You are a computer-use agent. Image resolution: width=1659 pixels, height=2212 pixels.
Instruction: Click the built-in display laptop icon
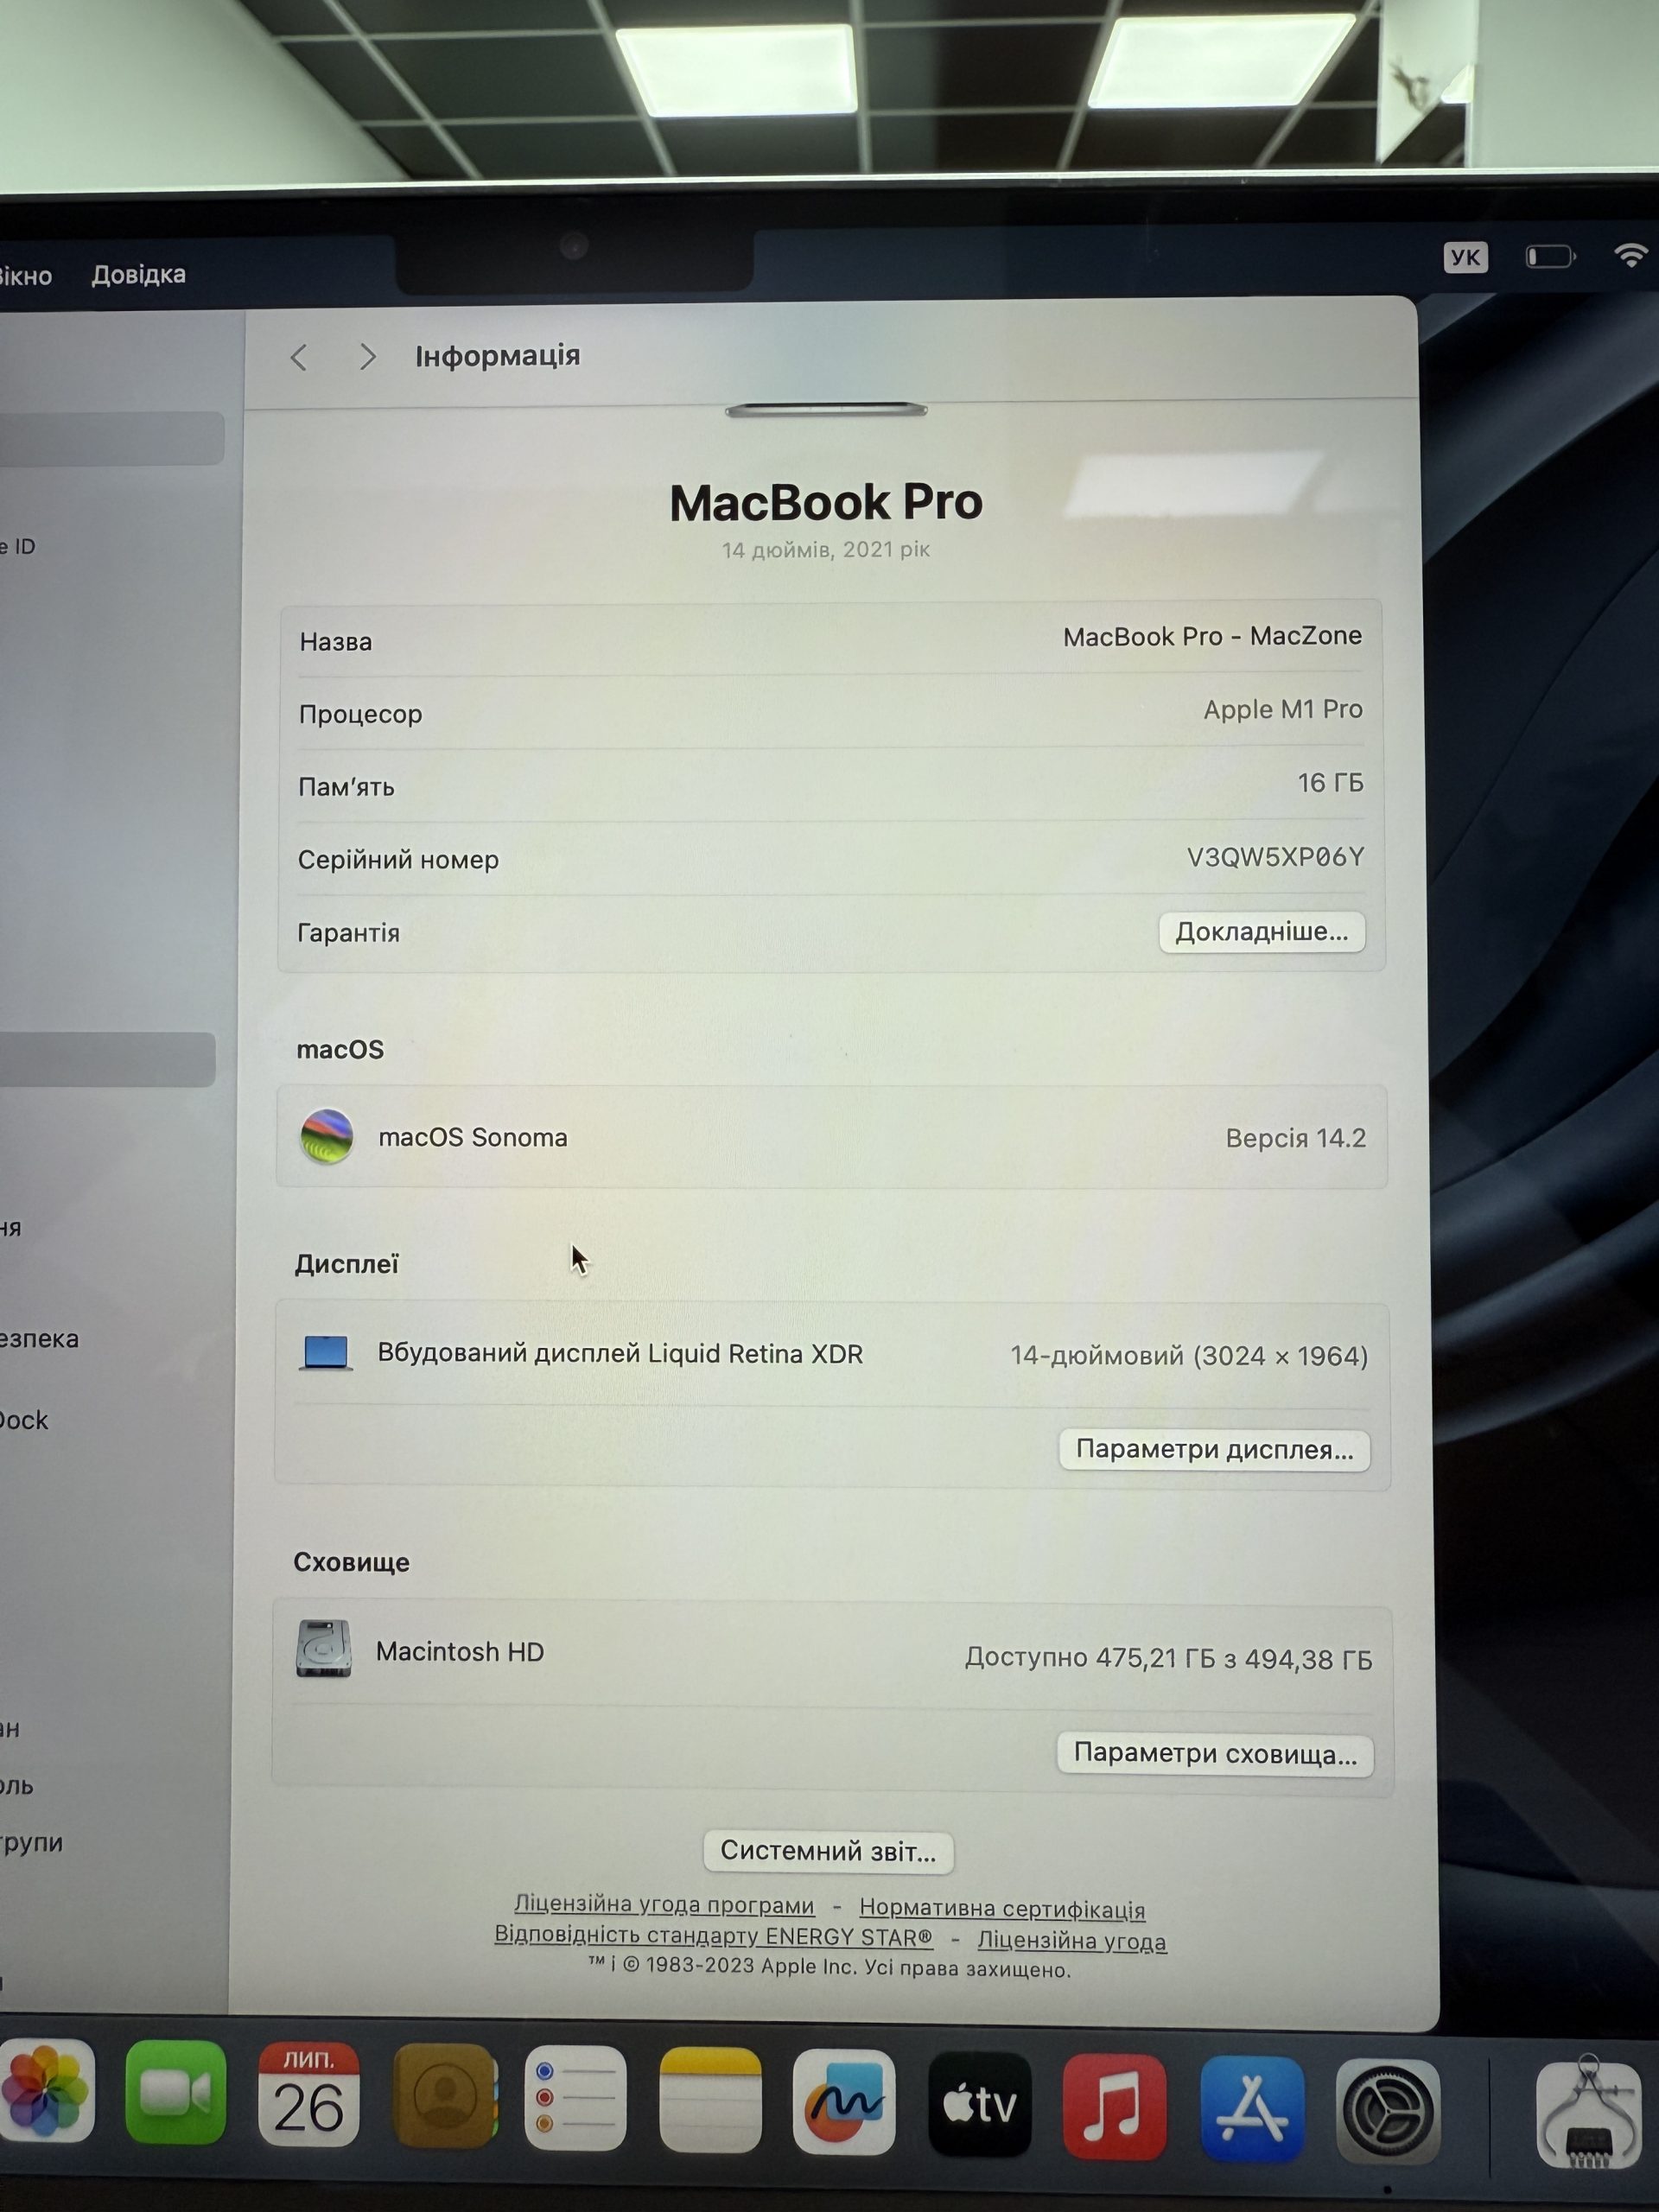tap(325, 1353)
